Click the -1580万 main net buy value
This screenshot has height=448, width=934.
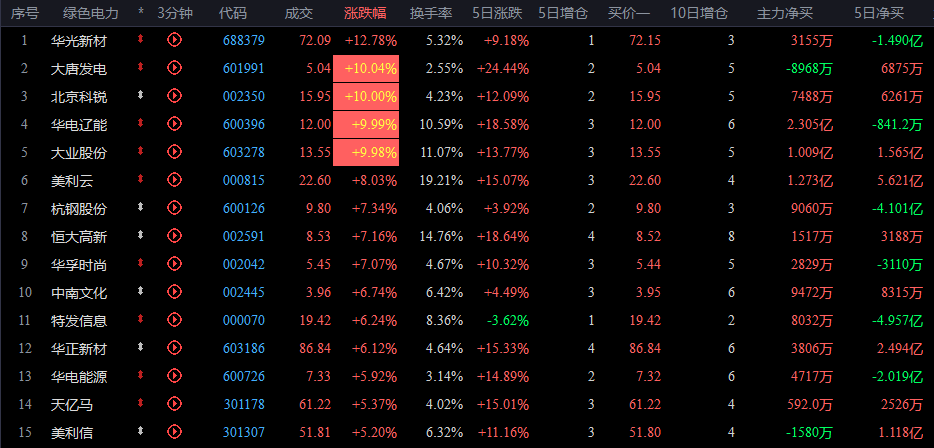coord(808,433)
